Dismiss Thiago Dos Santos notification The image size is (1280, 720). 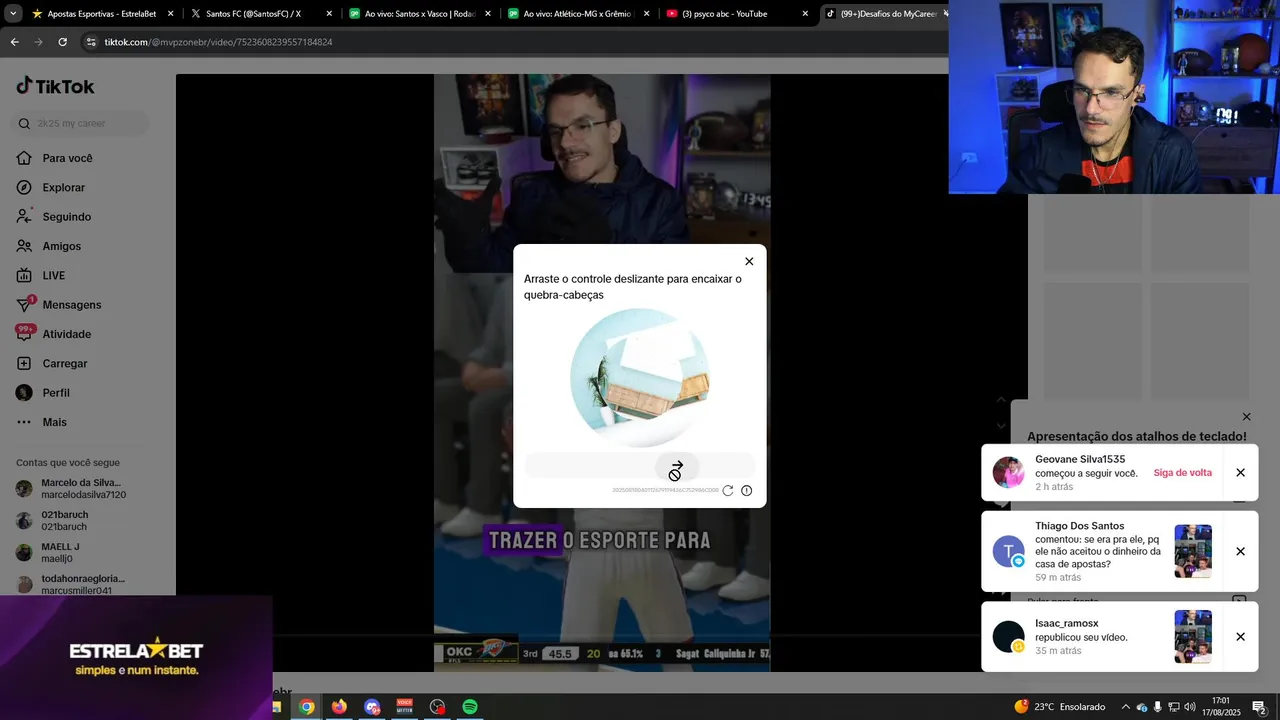pos(1240,552)
